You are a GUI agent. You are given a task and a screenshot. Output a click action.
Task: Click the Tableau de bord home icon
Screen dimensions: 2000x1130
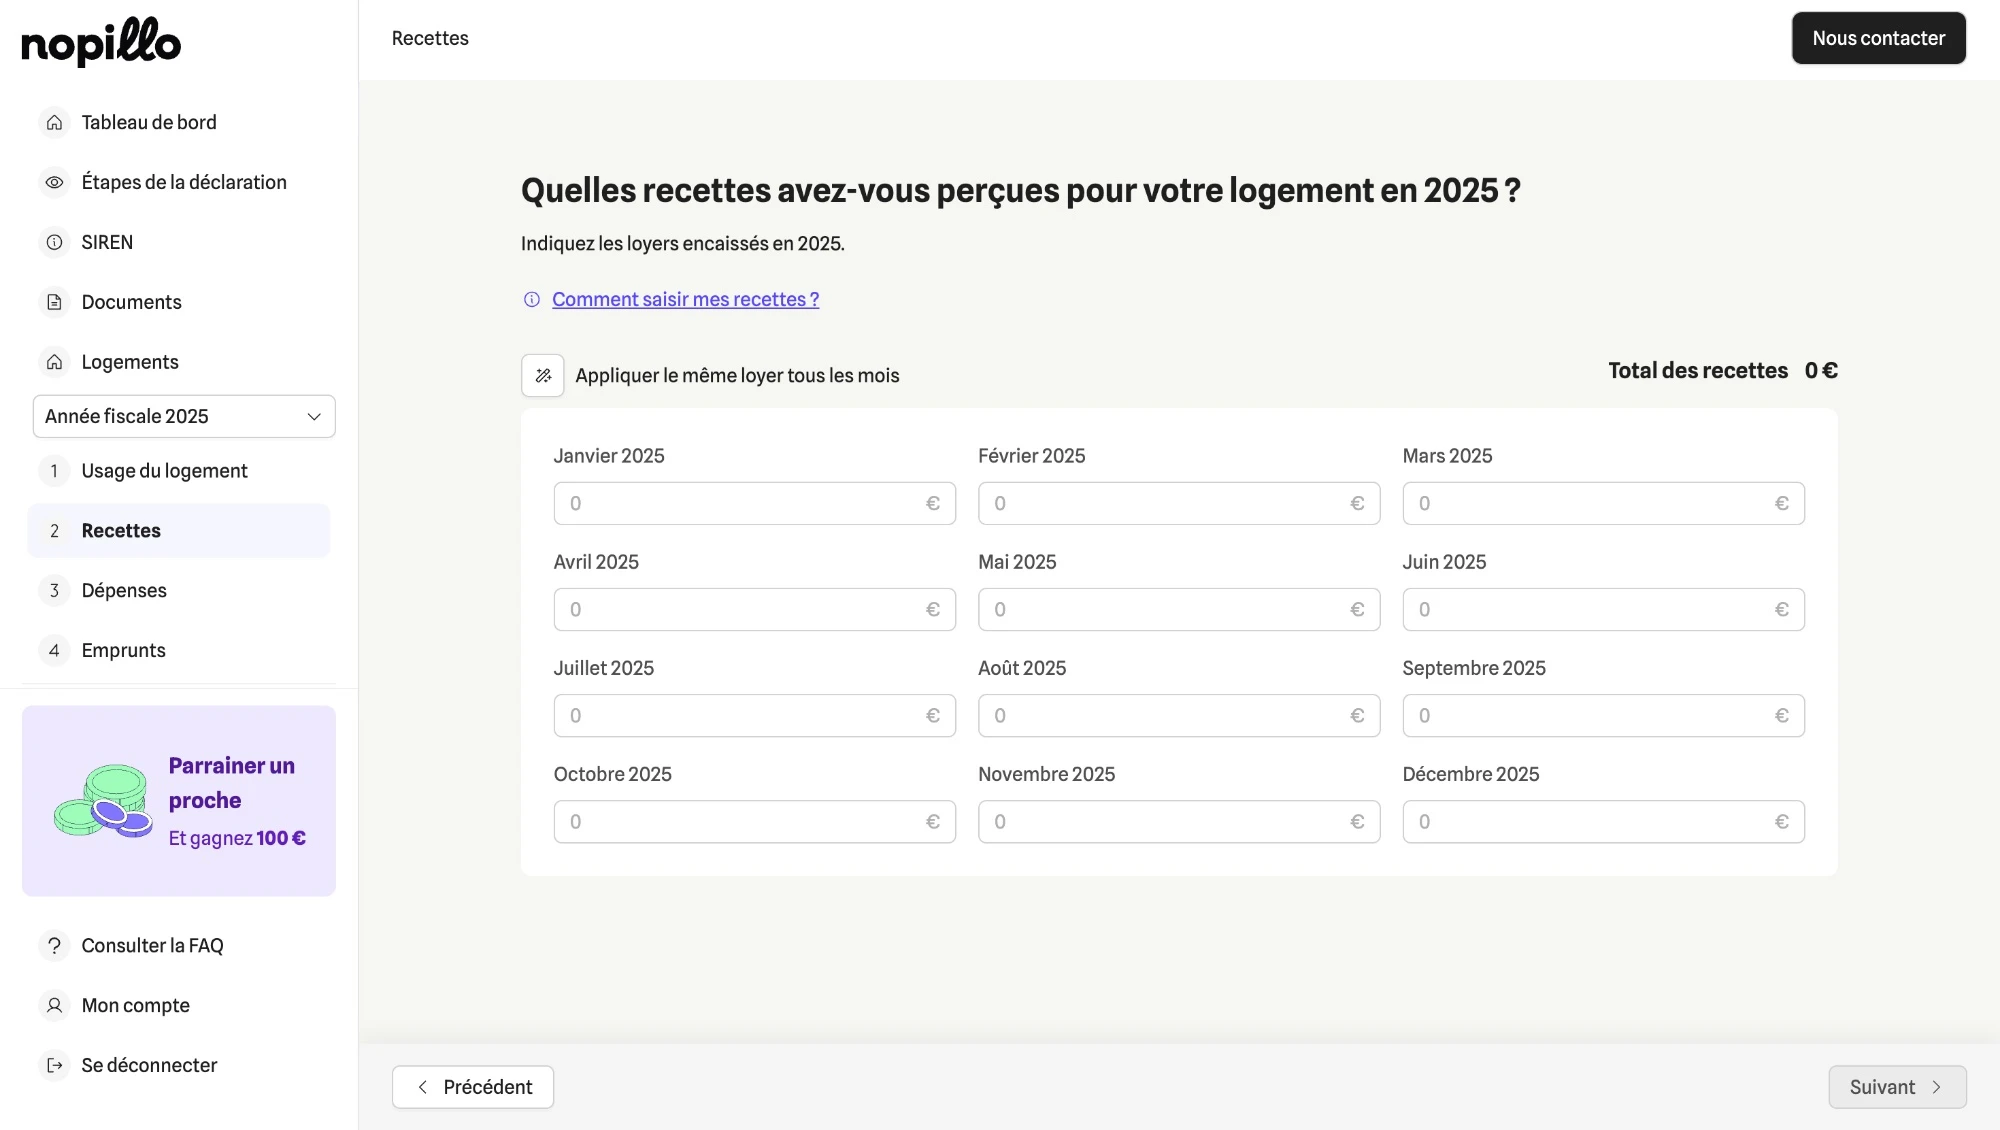click(55, 122)
